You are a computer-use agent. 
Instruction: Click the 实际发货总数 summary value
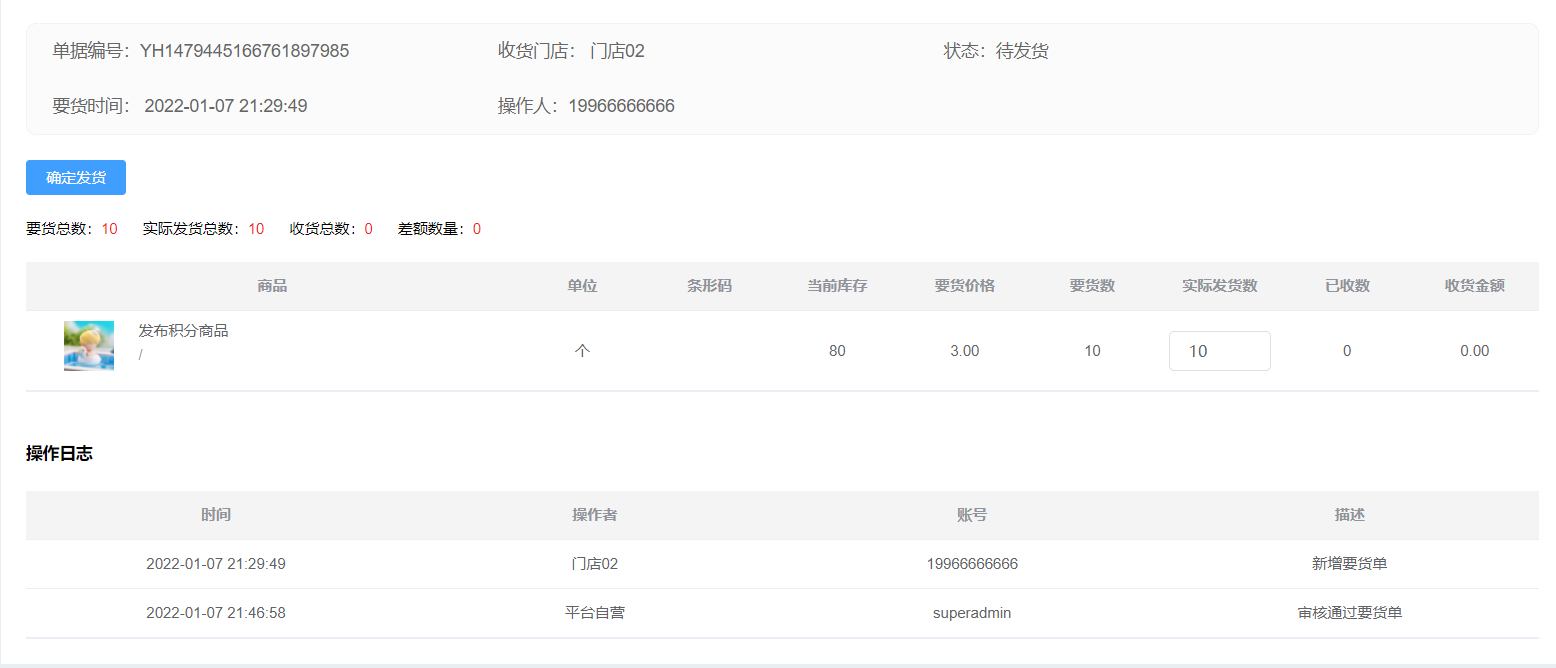(256, 229)
